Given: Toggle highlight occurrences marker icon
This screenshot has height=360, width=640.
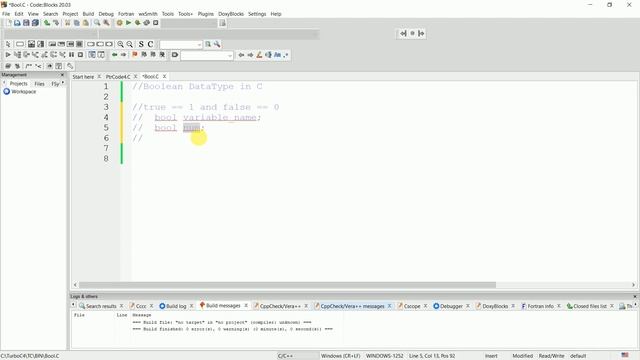Looking at the screenshot, I should pos(259,55).
